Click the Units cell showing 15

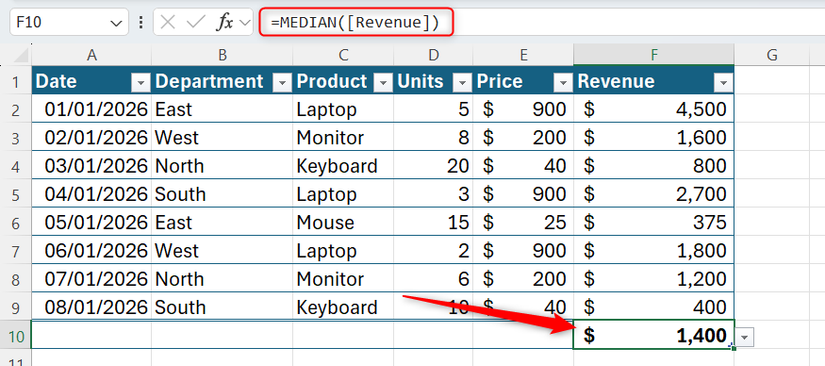pyautogui.click(x=433, y=222)
